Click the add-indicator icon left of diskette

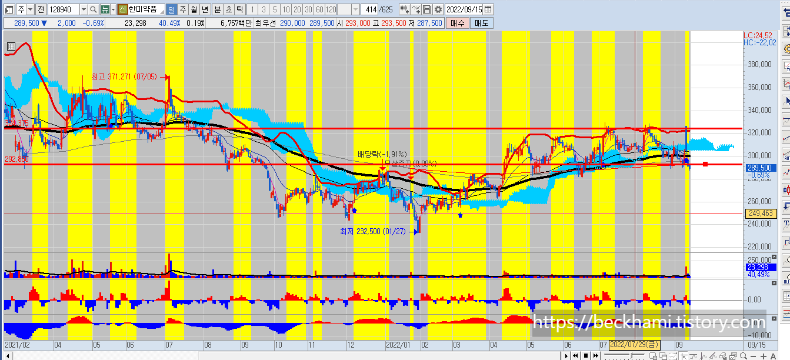tap(405, 10)
